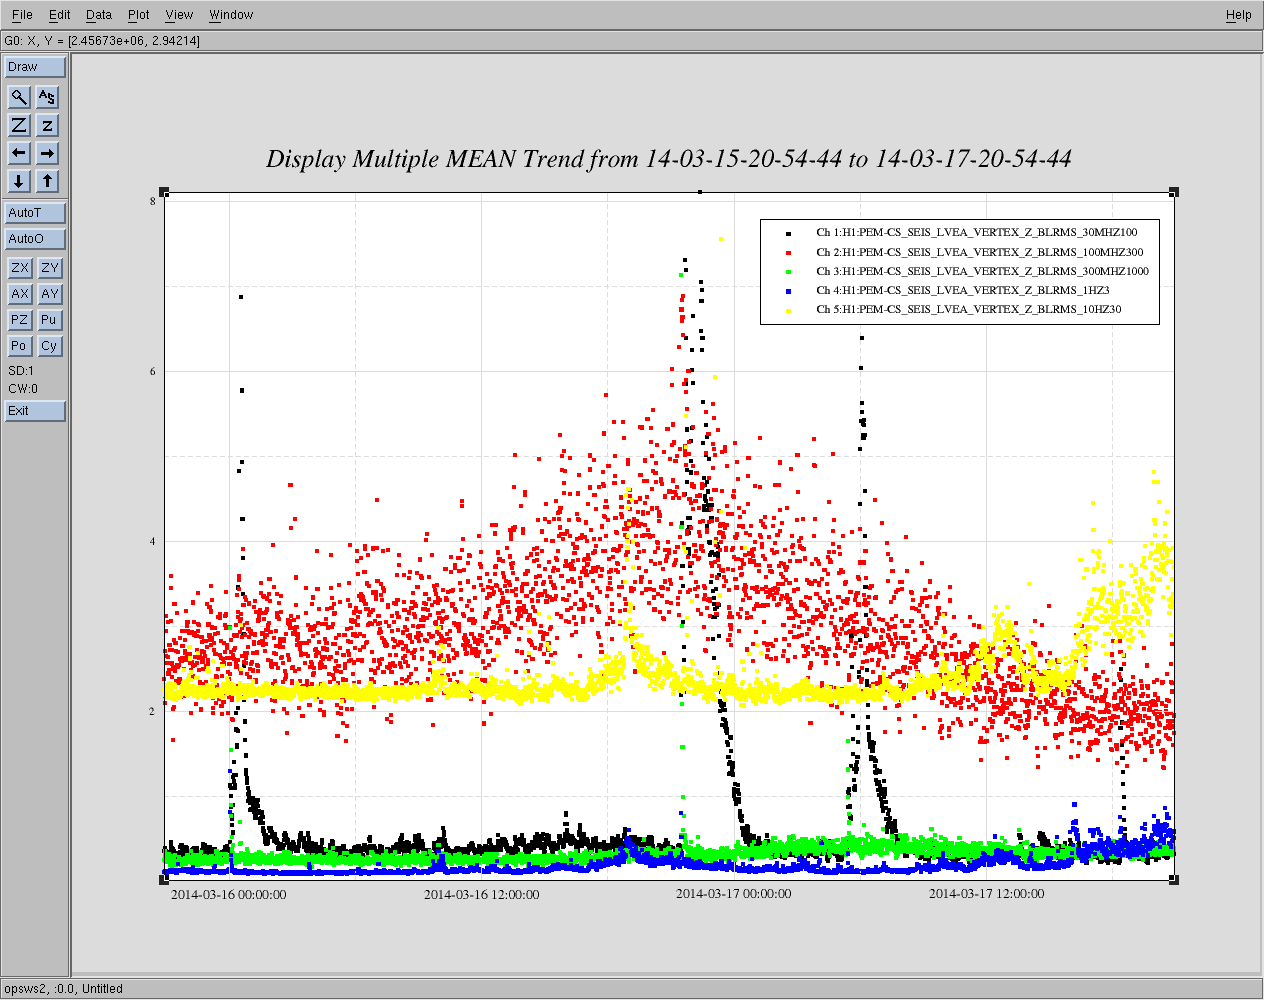
Task: Click x-axis label 2014-03-17 00:00:00
Action: (733, 894)
